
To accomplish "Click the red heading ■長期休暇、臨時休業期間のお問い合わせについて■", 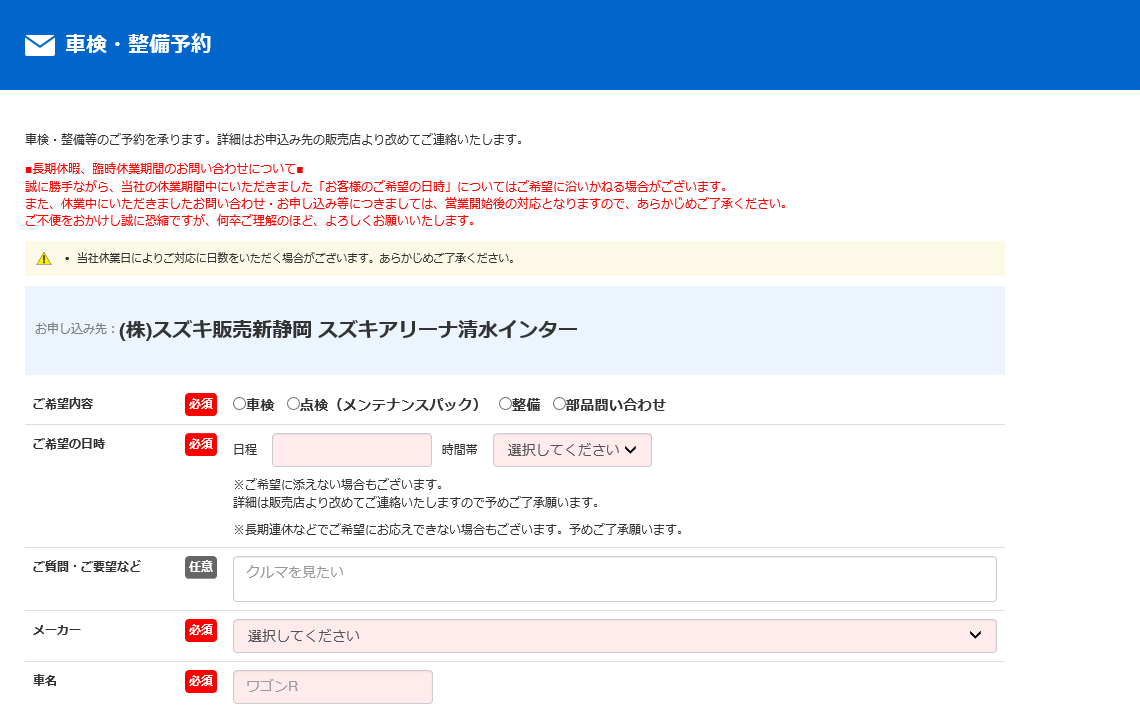I will 164,169.
